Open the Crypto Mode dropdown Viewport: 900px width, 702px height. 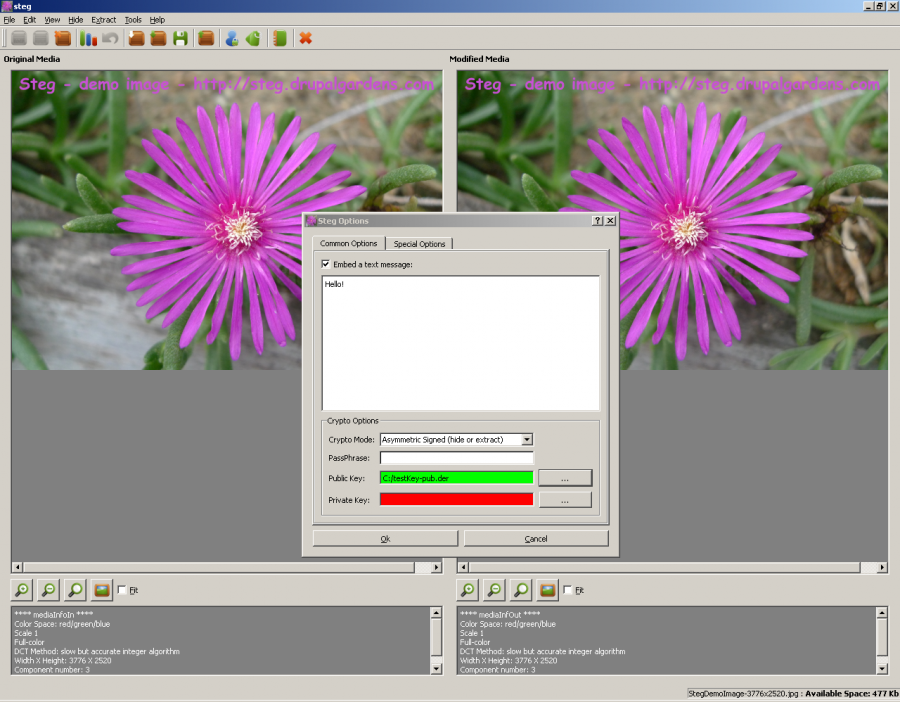(527, 439)
